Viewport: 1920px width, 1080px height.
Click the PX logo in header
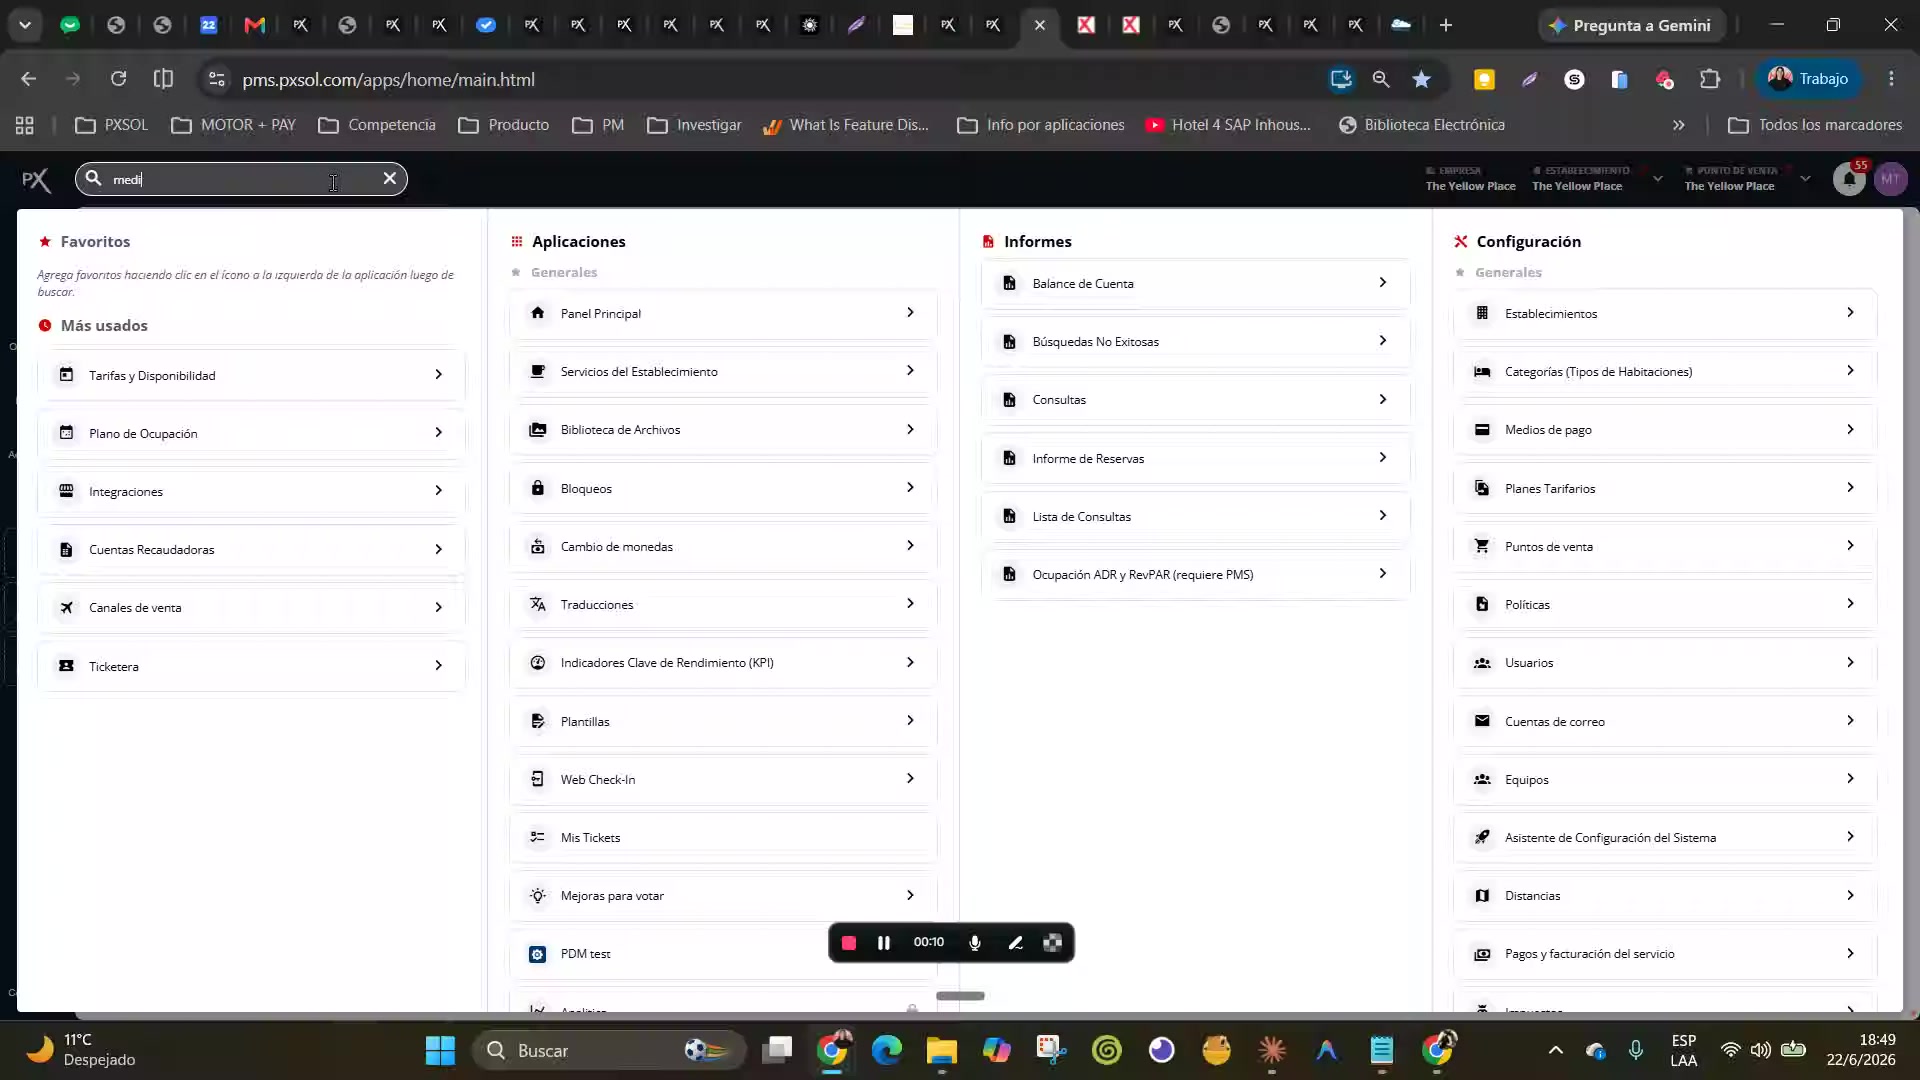point(36,179)
